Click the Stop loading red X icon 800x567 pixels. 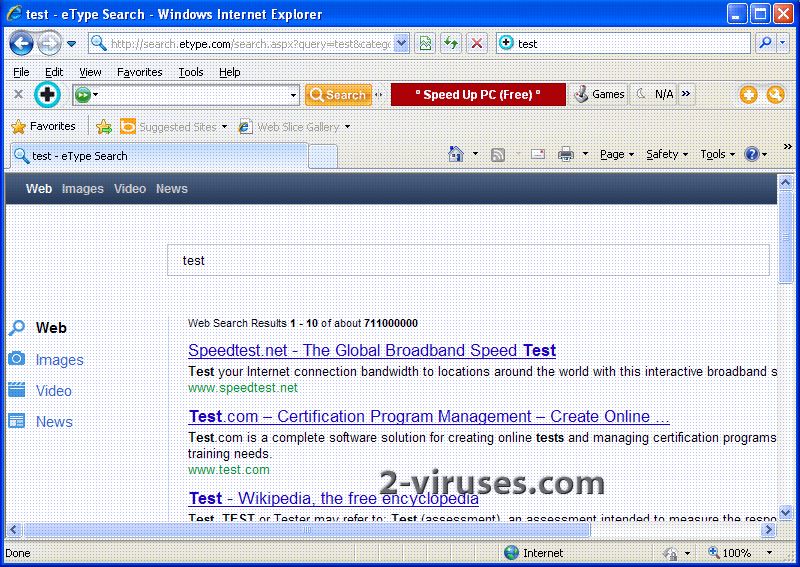point(477,44)
